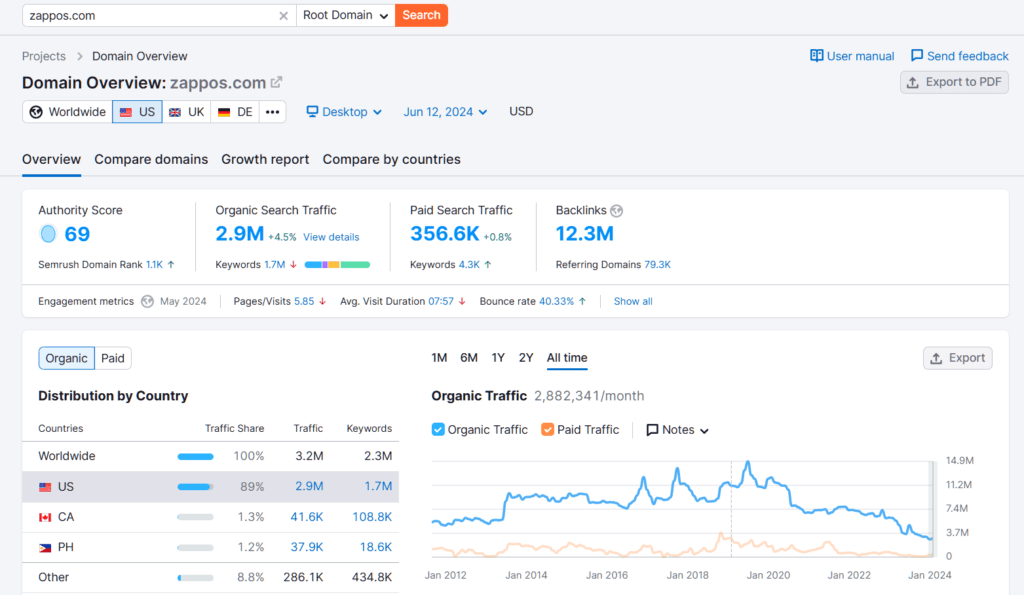Click the Send feedback chat icon
The image size is (1024, 595).
pyautogui.click(x=917, y=56)
